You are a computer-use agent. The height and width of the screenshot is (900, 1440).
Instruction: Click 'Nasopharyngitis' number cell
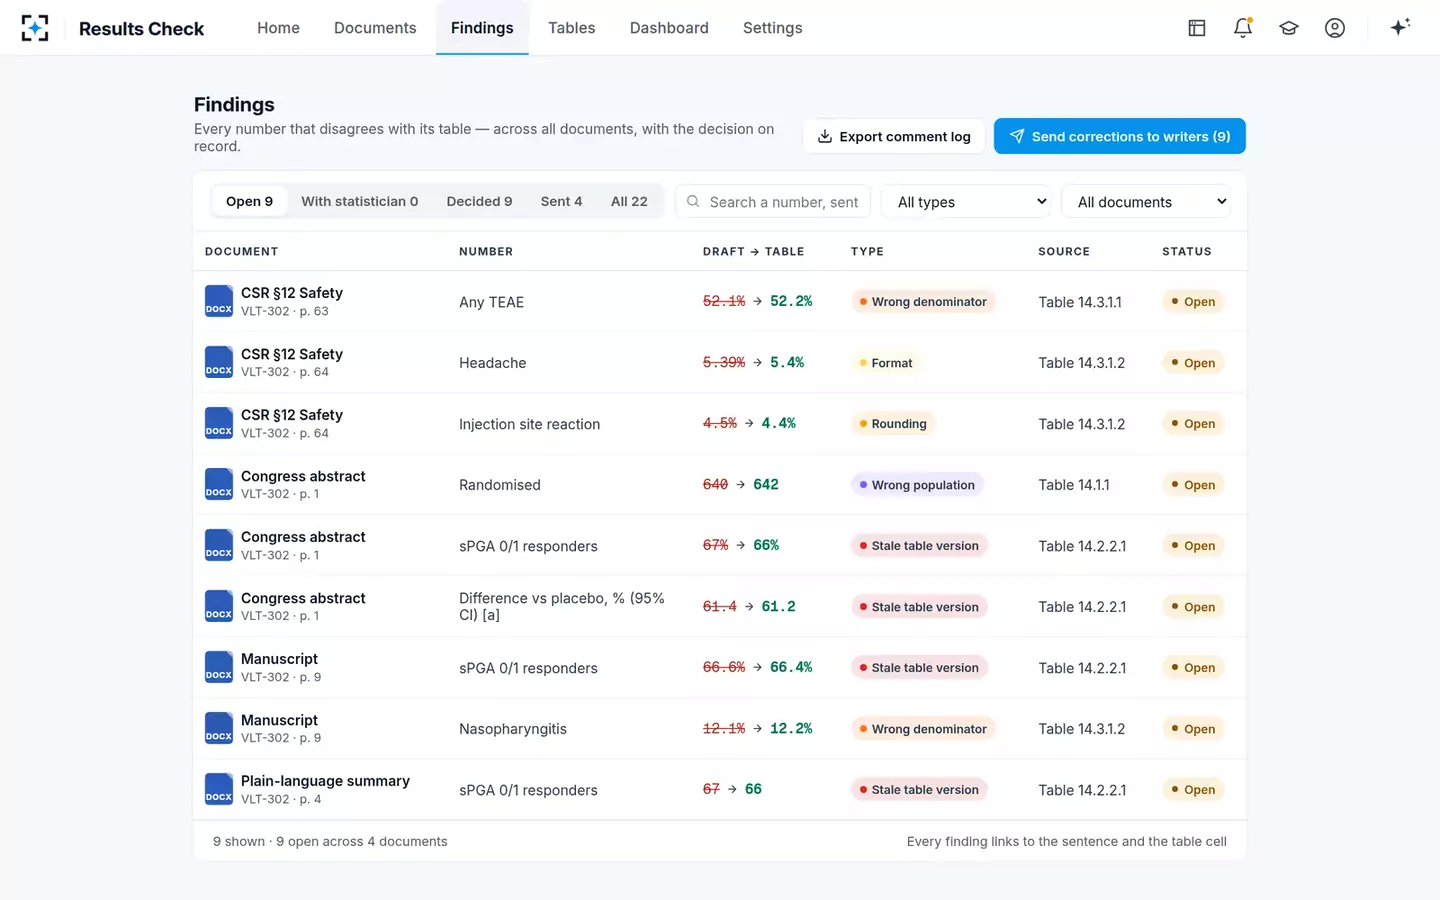pyautogui.click(x=513, y=729)
